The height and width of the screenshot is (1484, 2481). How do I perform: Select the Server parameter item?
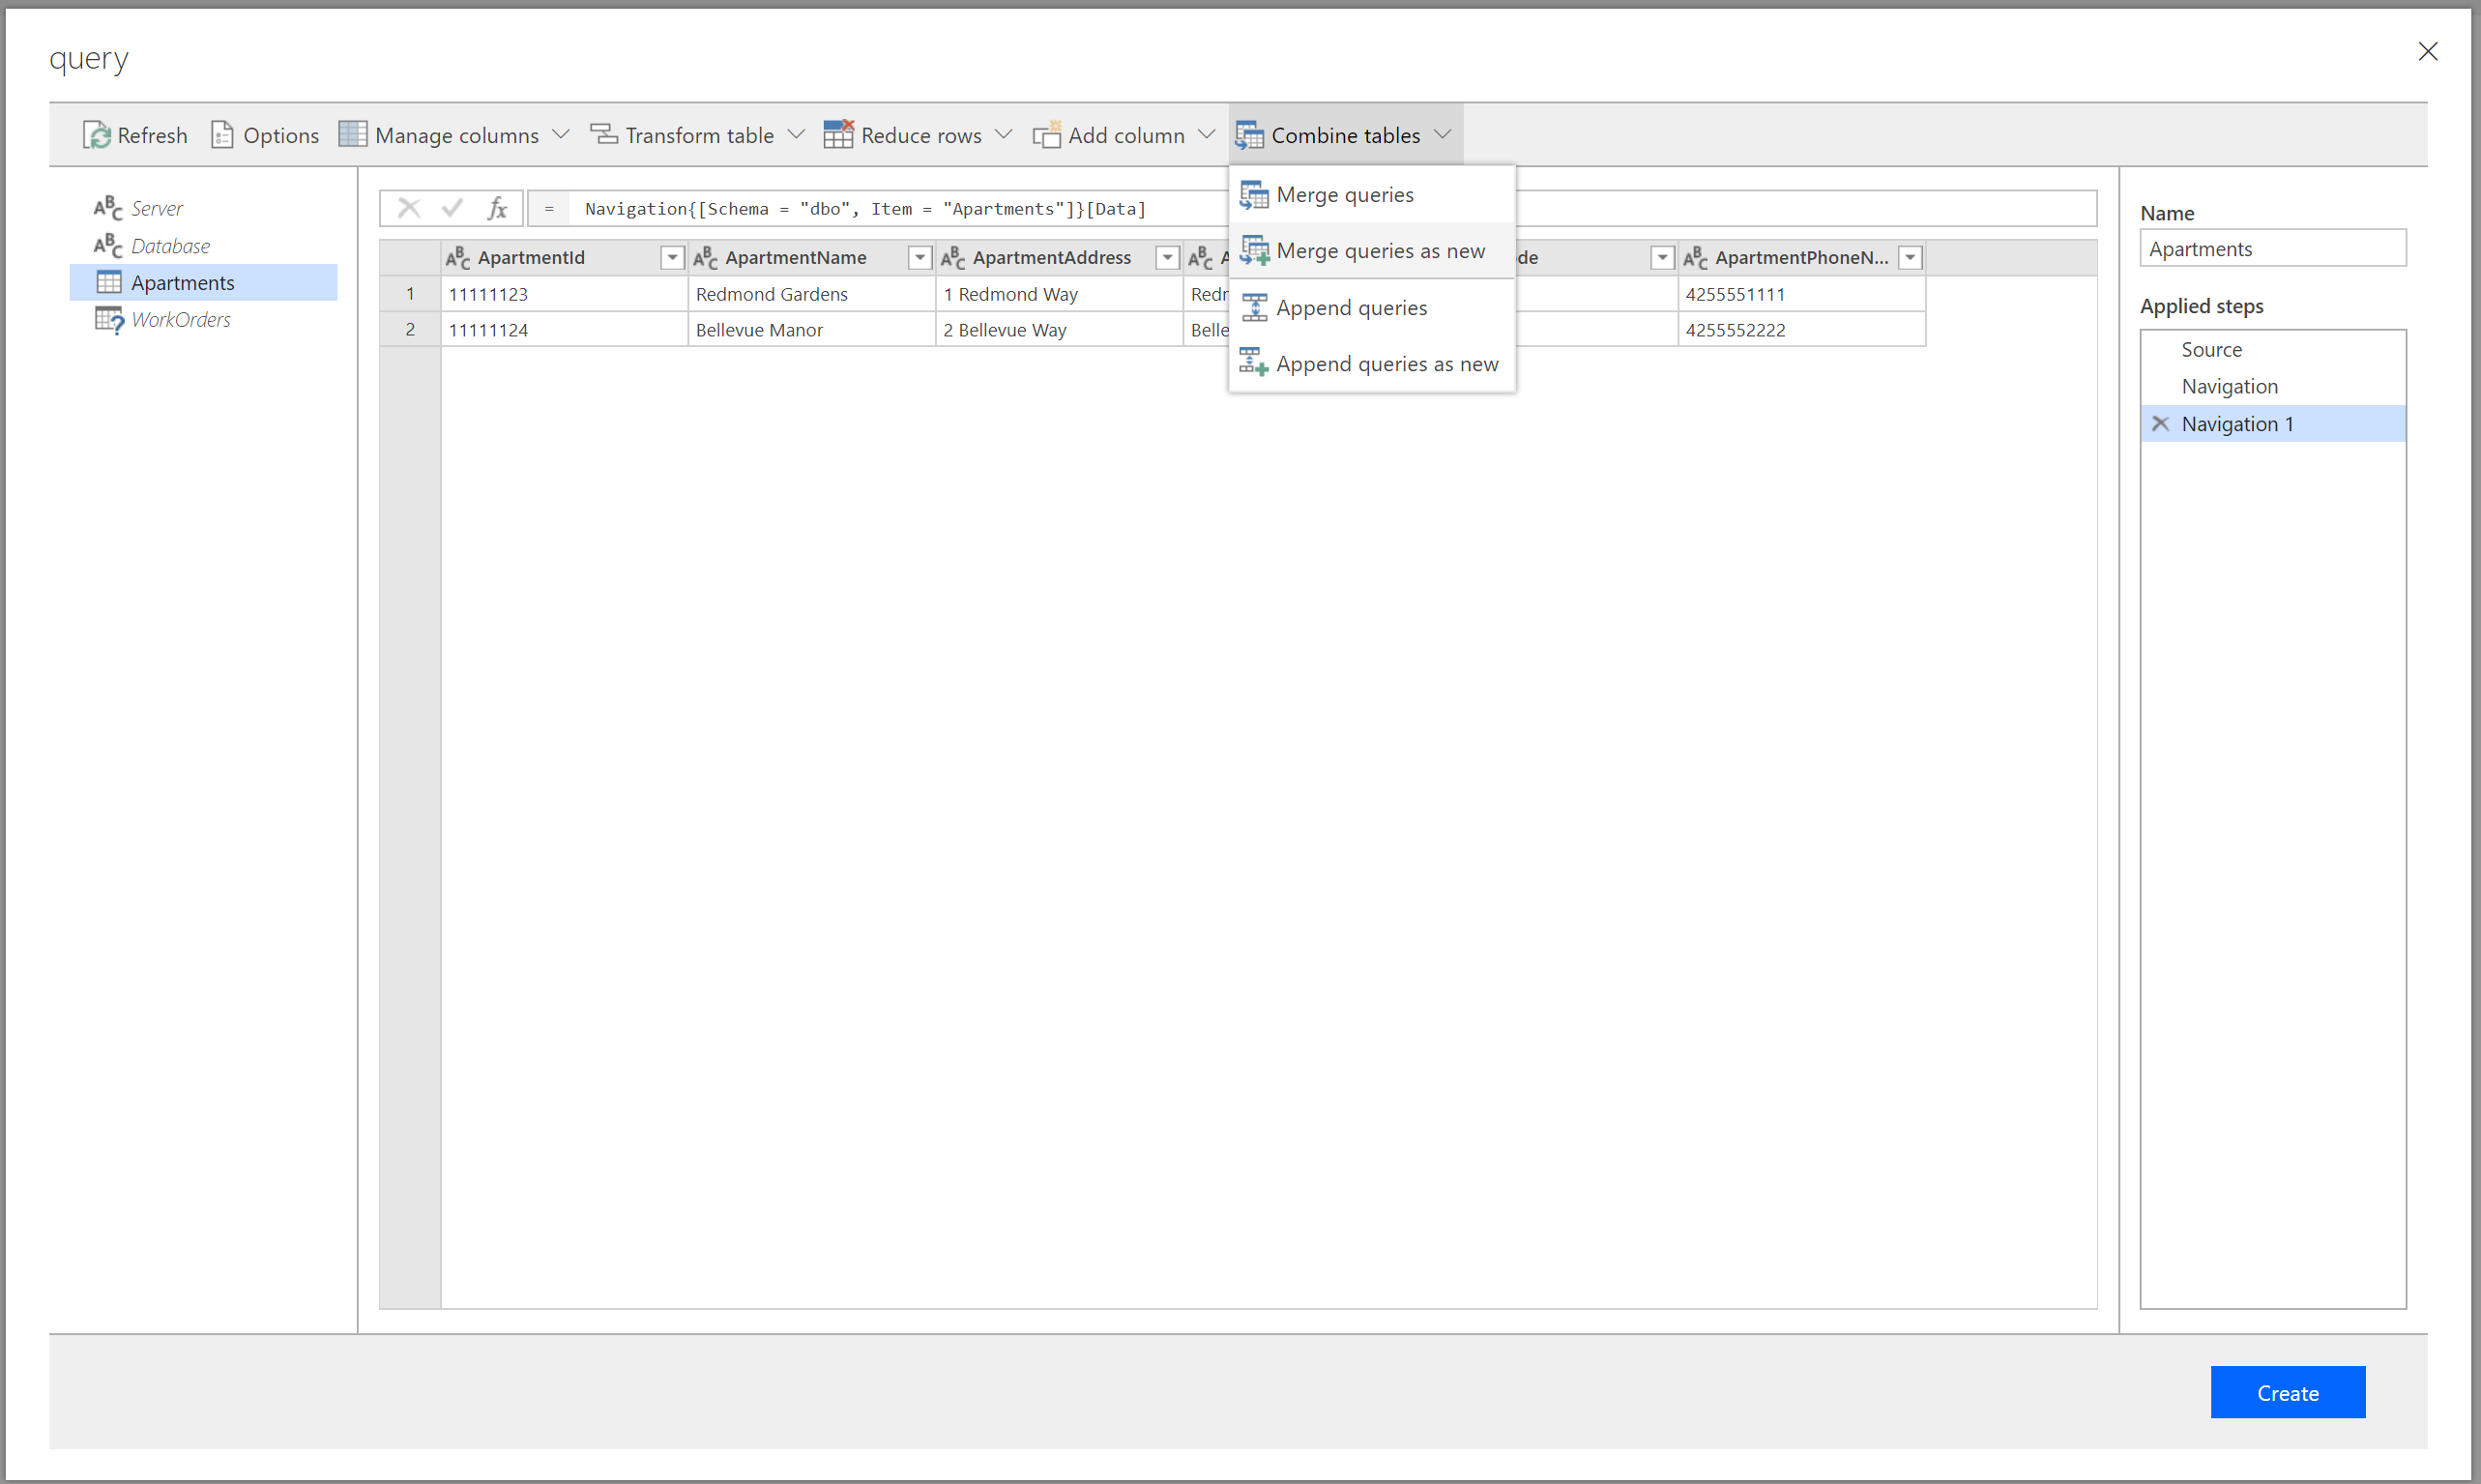[157, 208]
